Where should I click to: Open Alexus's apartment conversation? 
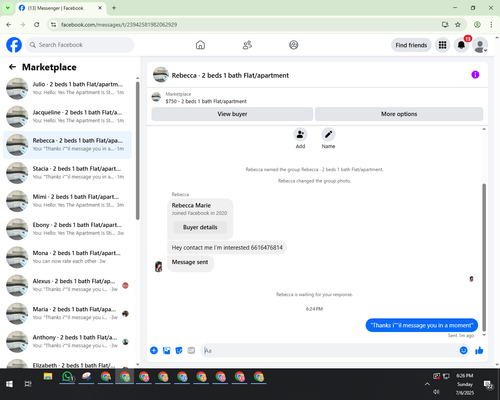pyautogui.click(x=67, y=285)
